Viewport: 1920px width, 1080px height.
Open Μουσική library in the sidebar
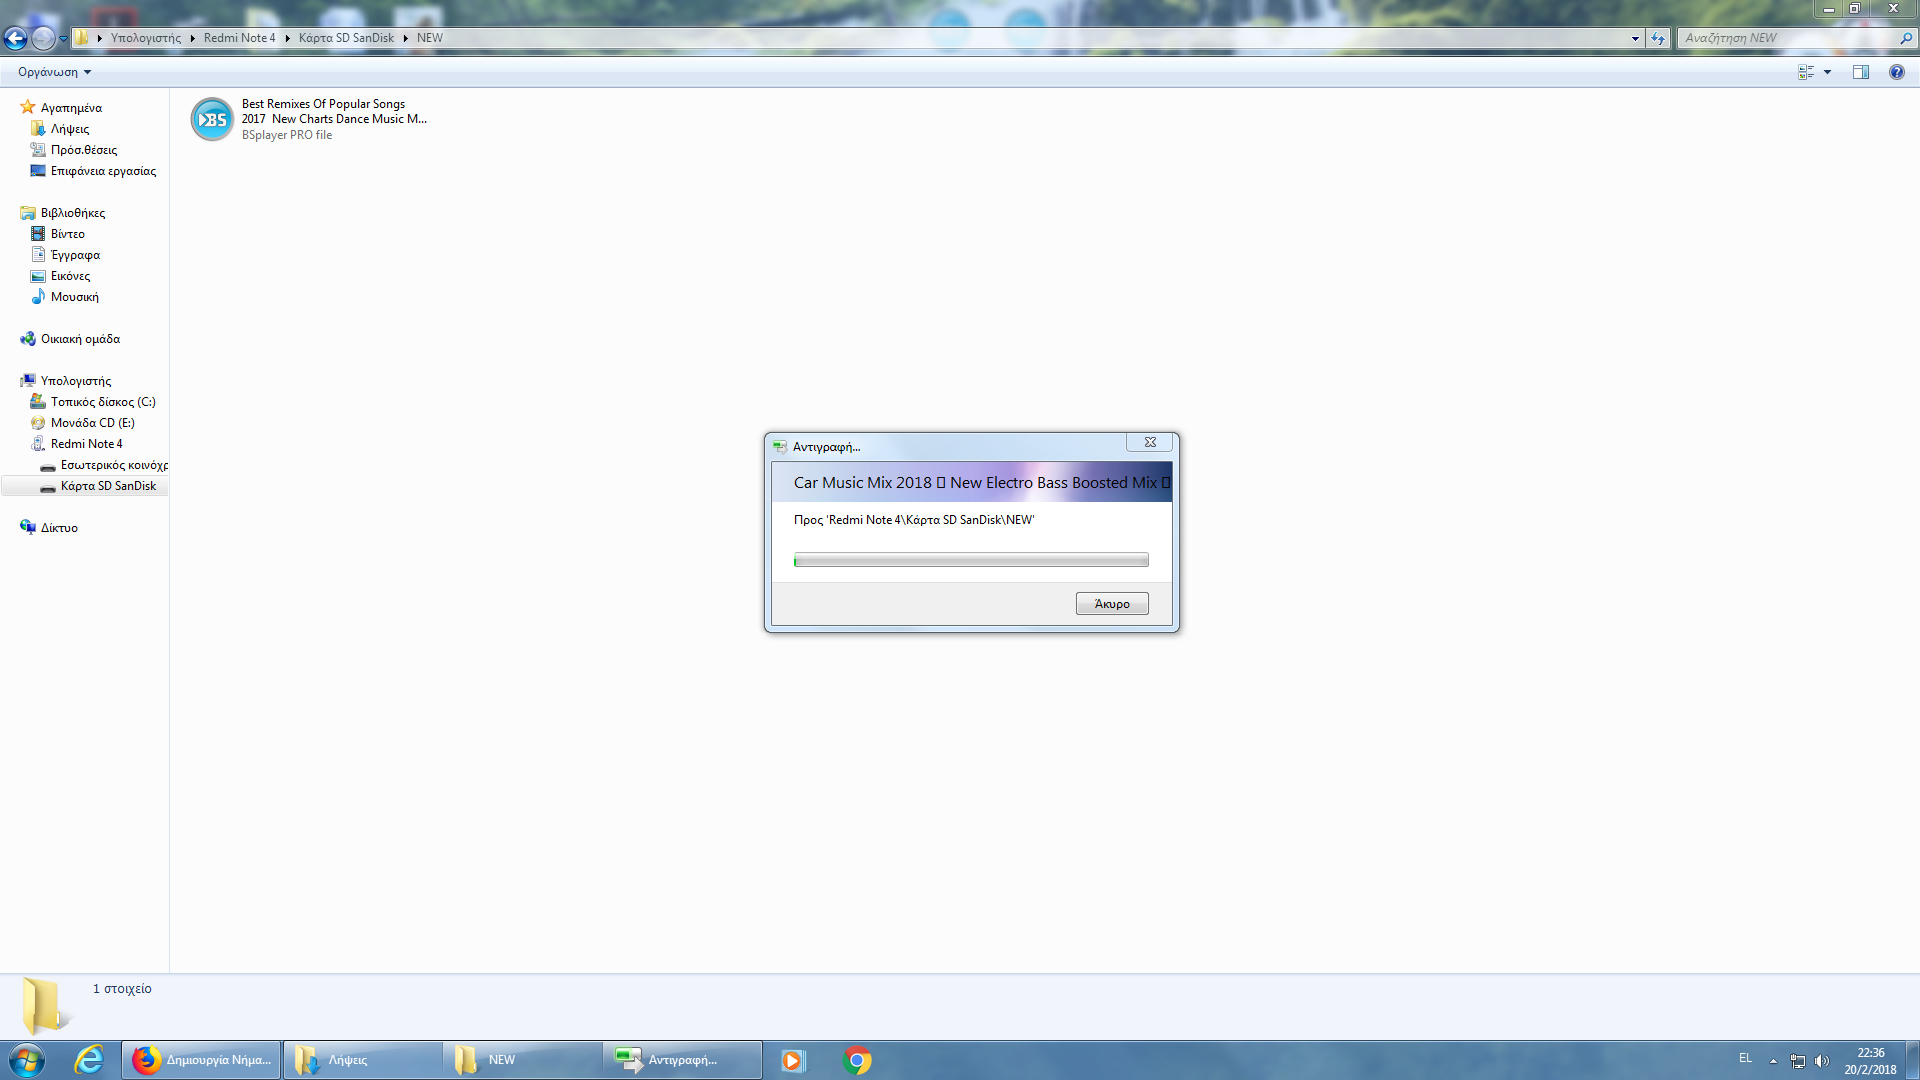pyautogui.click(x=74, y=297)
